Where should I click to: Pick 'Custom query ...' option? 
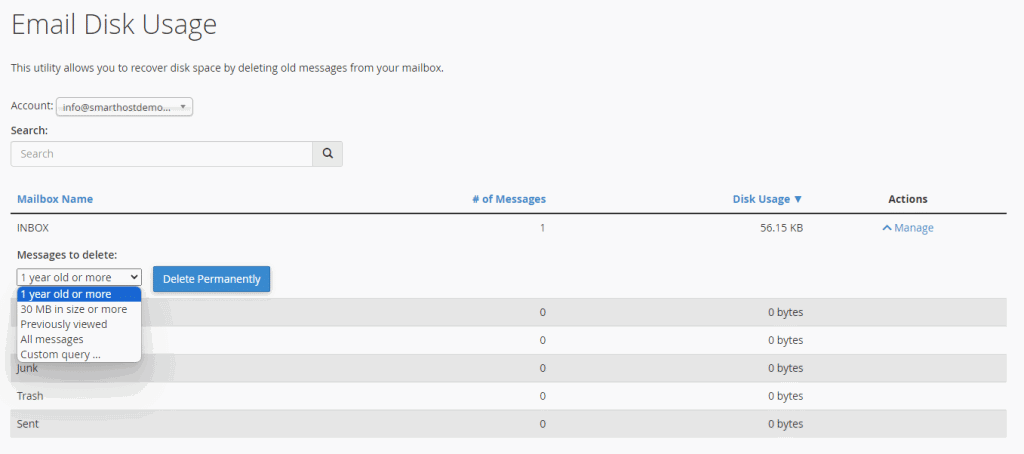(x=79, y=355)
